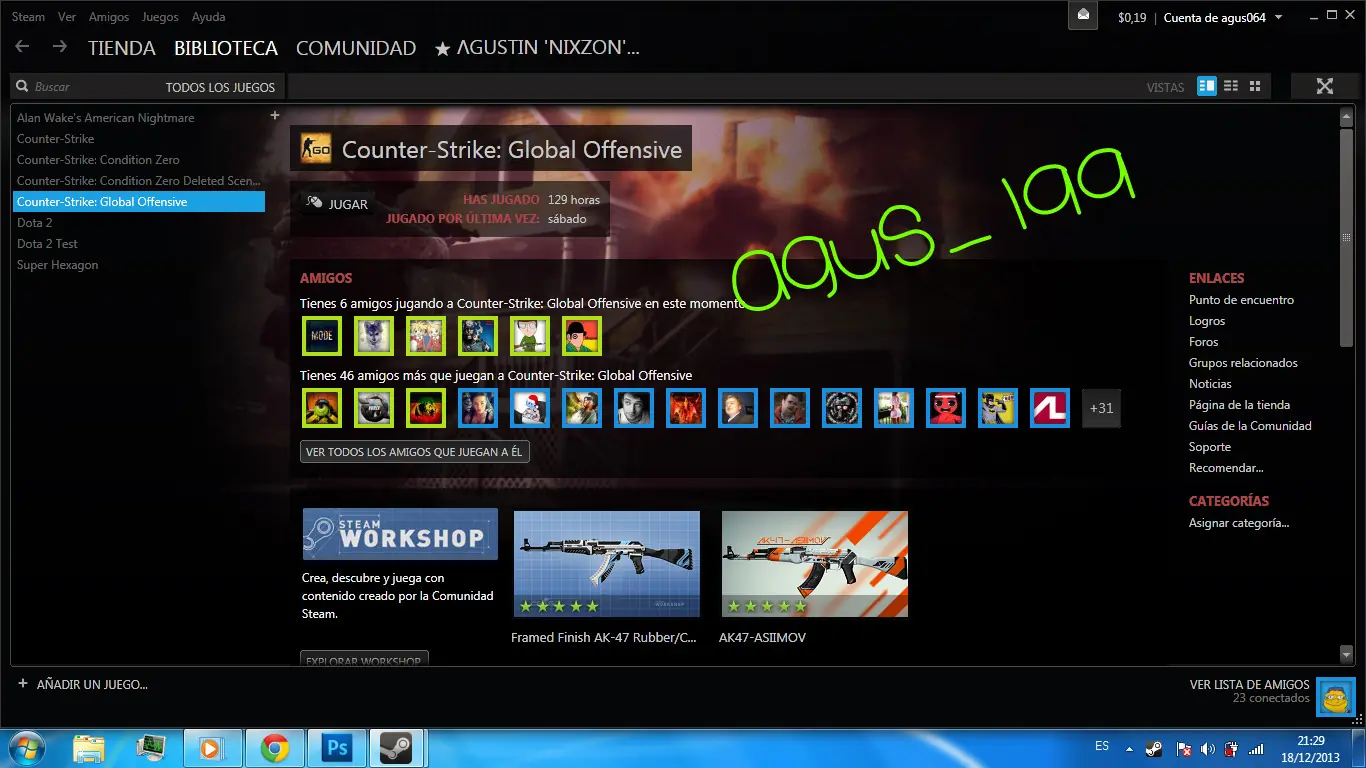Open the friends list avatar icon
The height and width of the screenshot is (768, 1366).
pos(1335,697)
